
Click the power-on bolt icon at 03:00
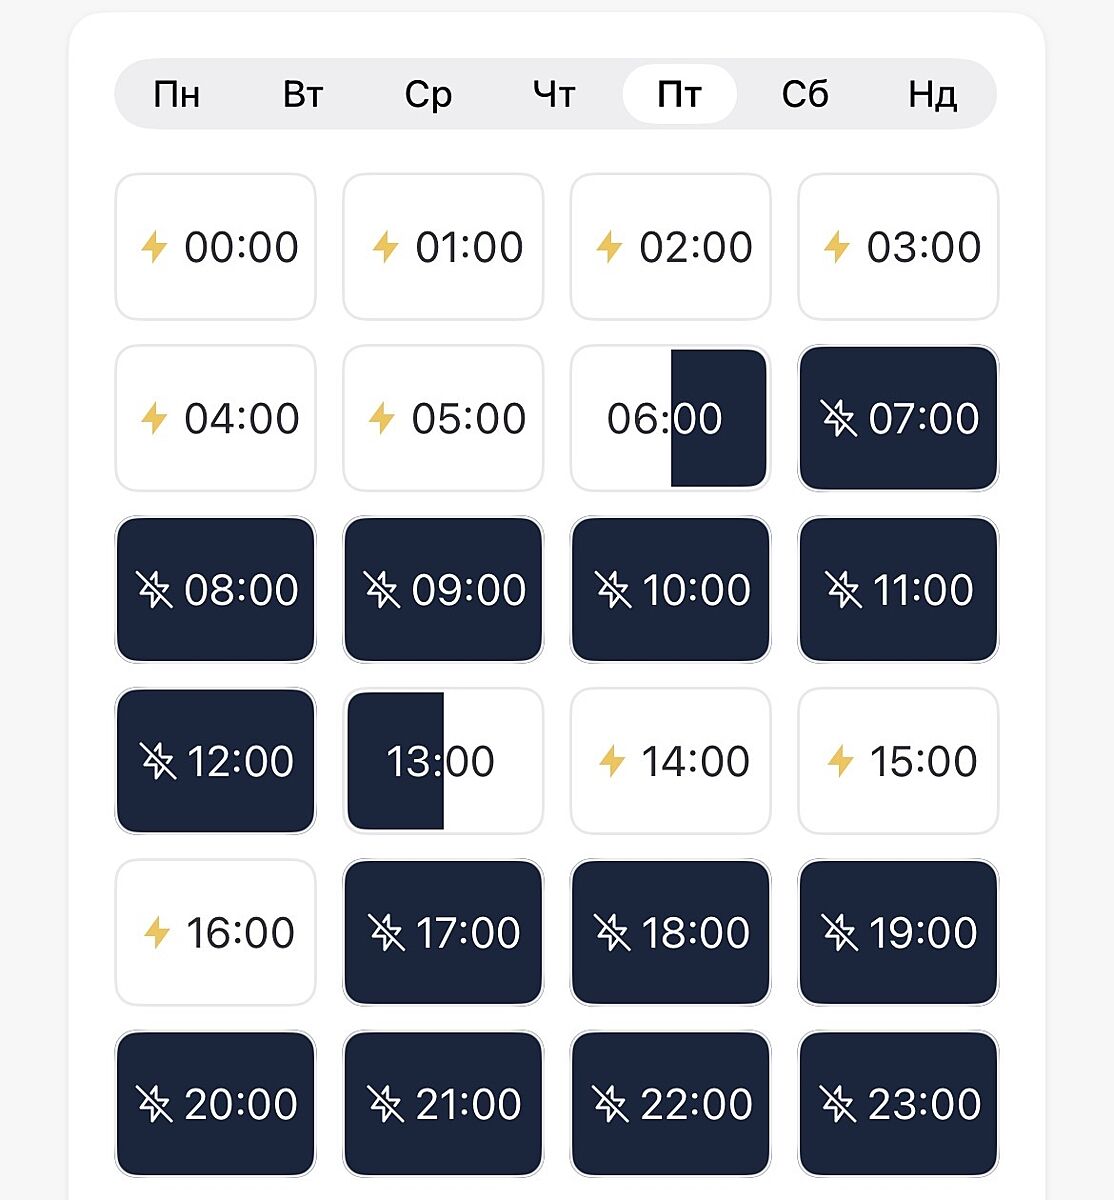(836, 247)
